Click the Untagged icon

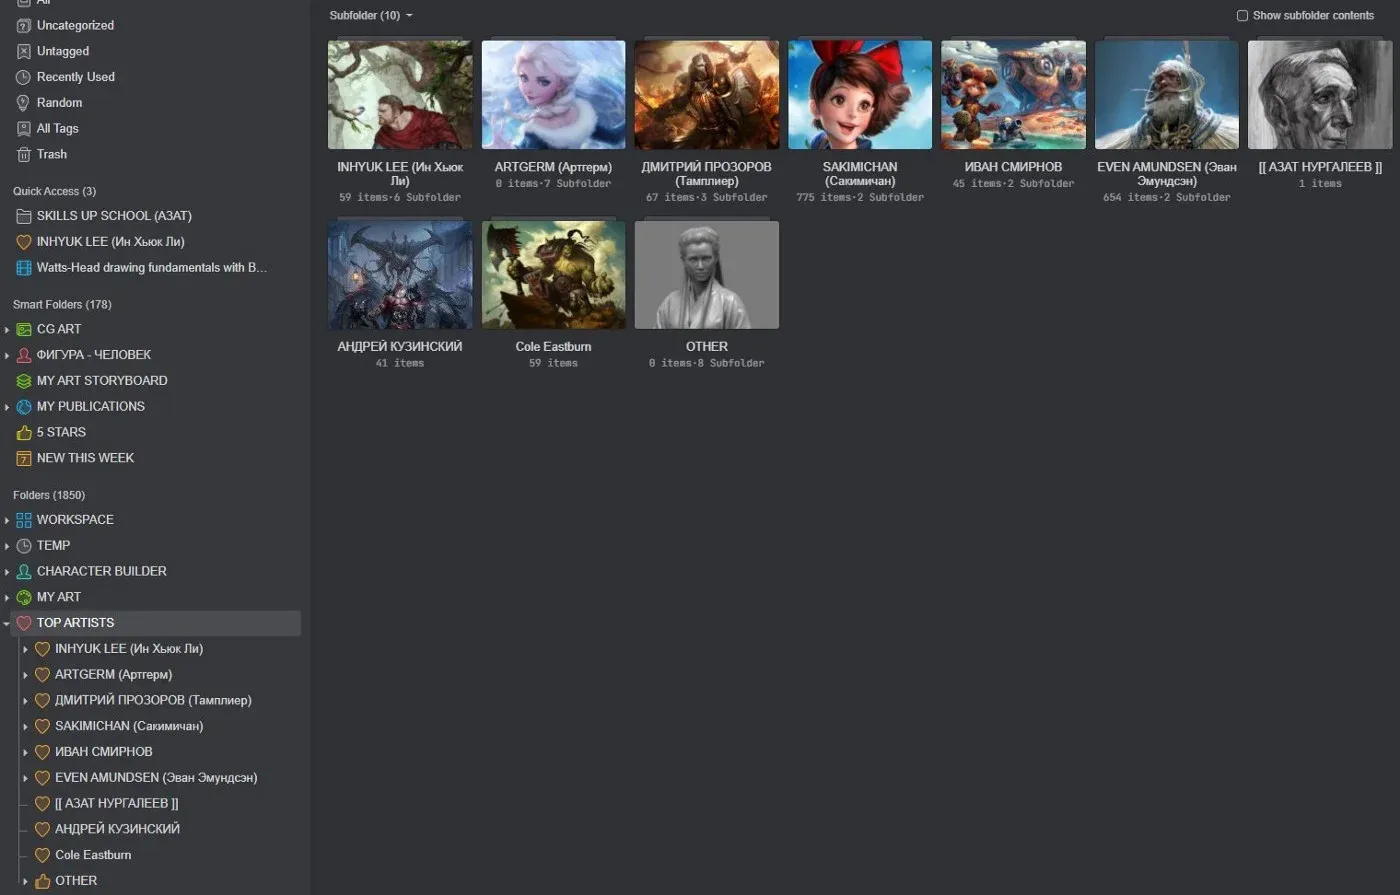click(x=24, y=51)
